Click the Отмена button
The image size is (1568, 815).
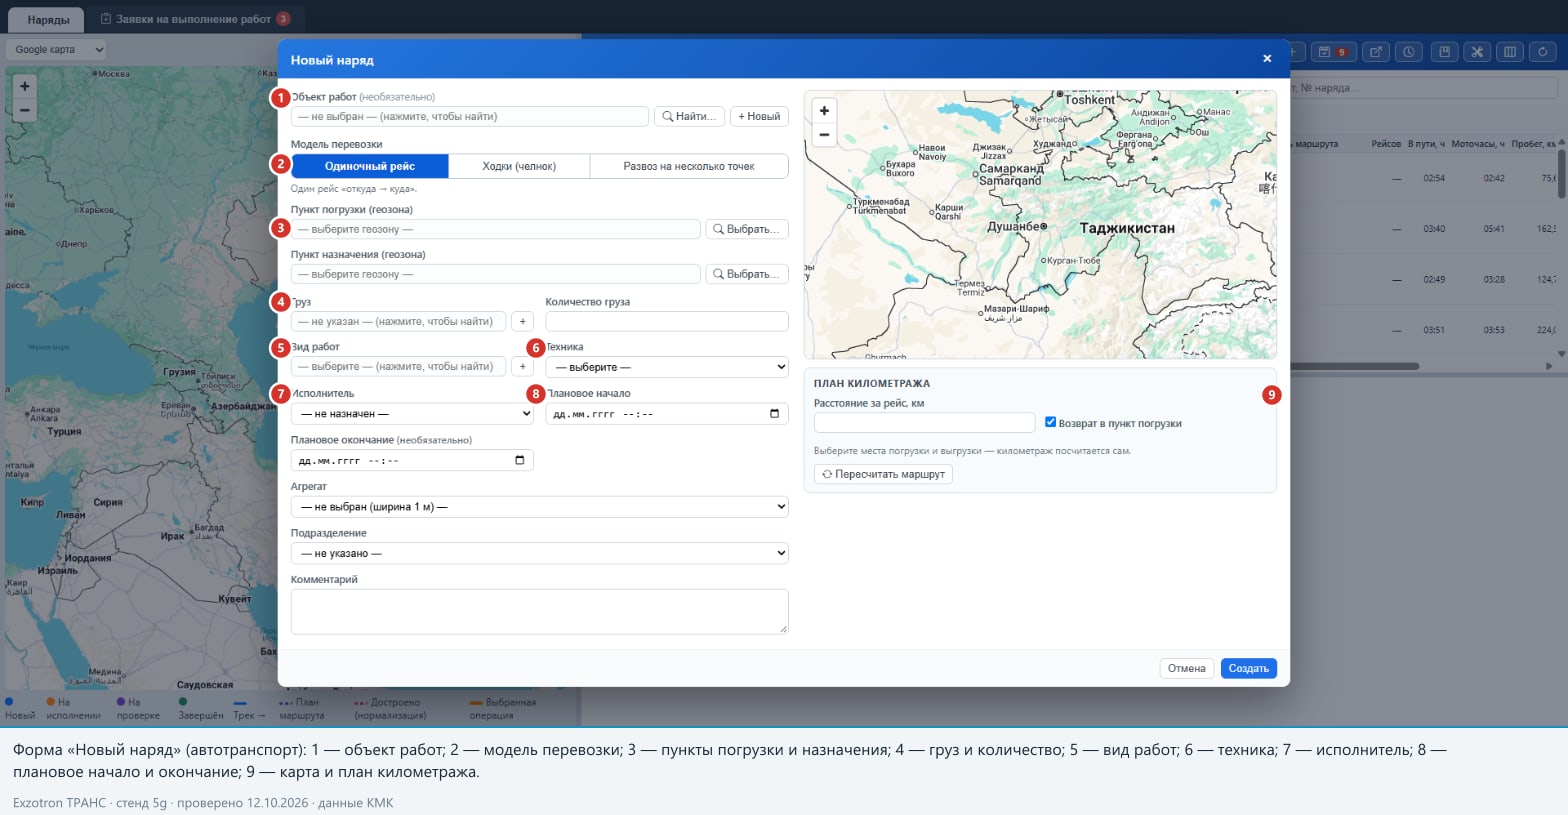click(1187, 668)
